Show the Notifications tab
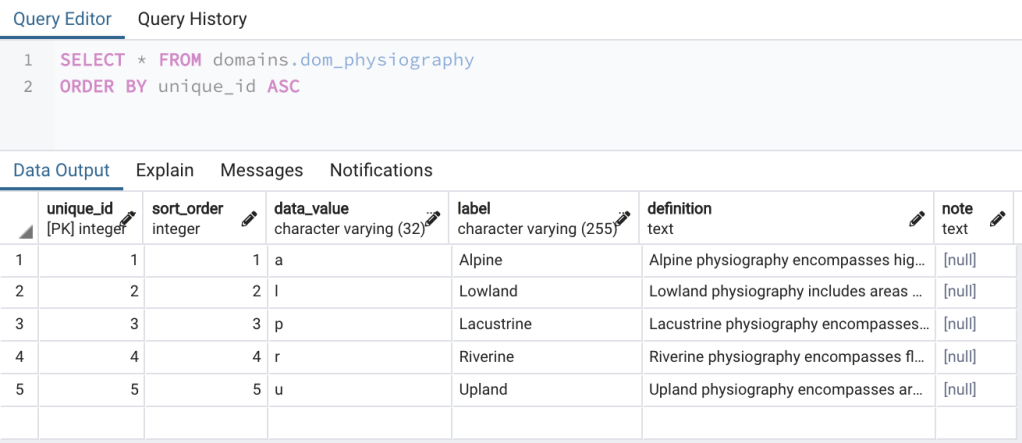The image size is (1022, 443). pos(381,170)
